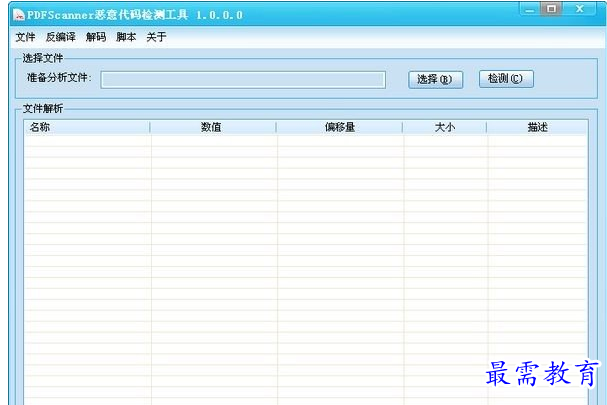Sort by the 名称 column header

tap(87, 127)
